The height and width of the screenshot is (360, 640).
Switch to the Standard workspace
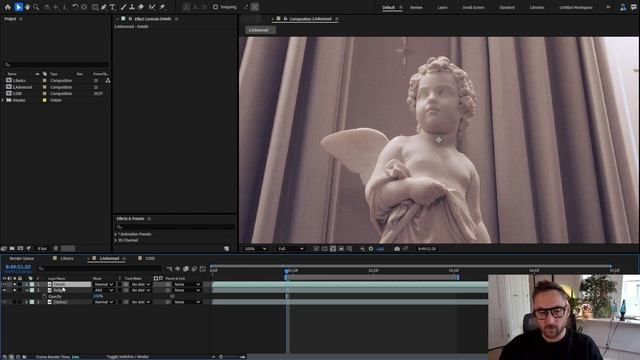click(x=507, y=7)
